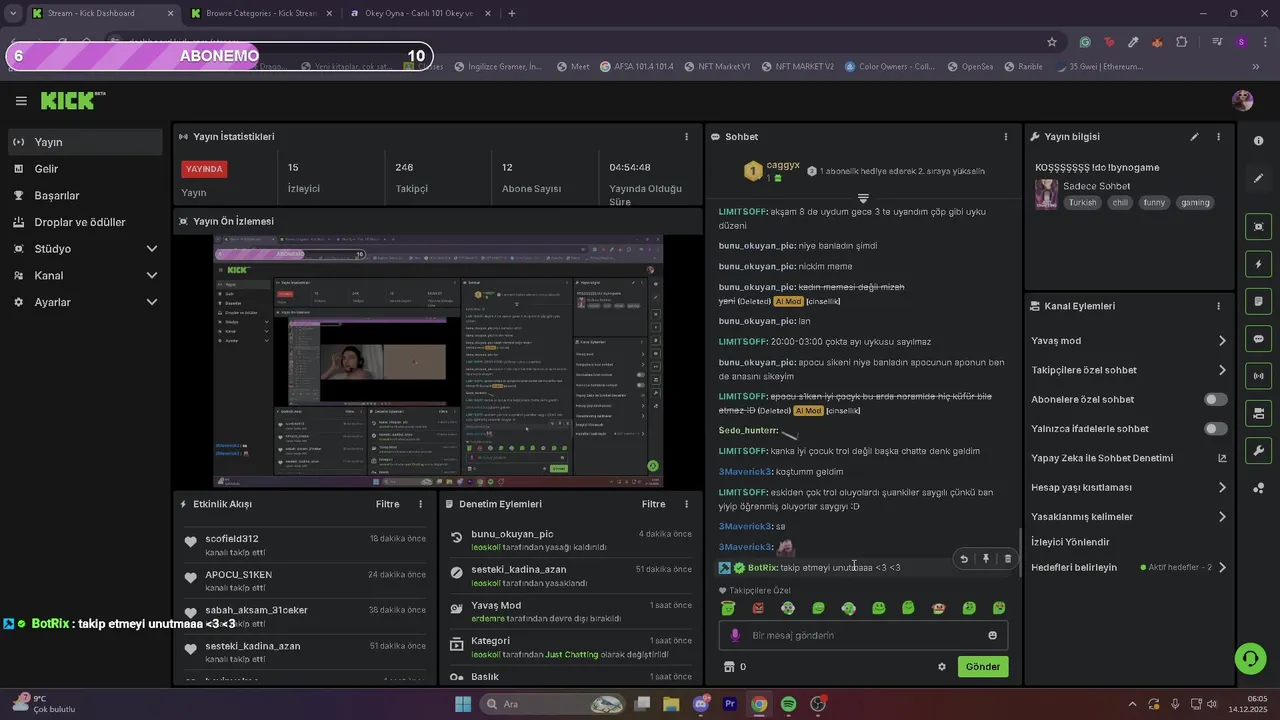1280x720 pixels.
Task: Open Yayın bilgisi panel options menu
Action: click(x=1218, y=137)
